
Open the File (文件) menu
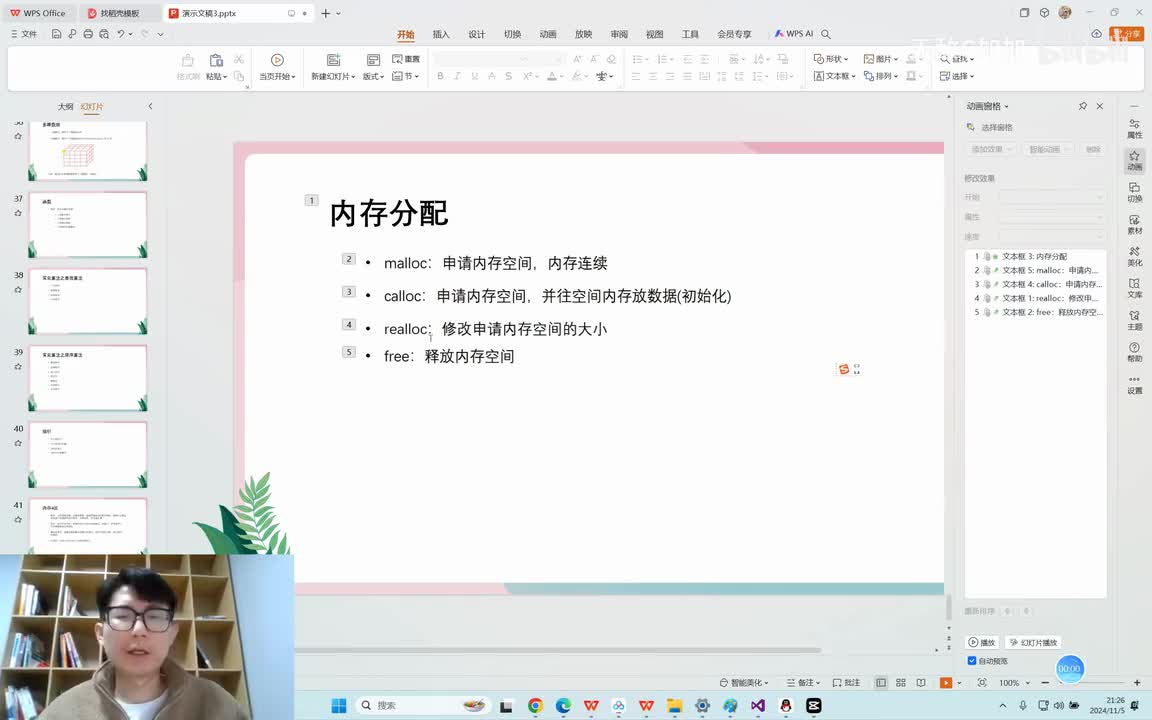(24, 34)
